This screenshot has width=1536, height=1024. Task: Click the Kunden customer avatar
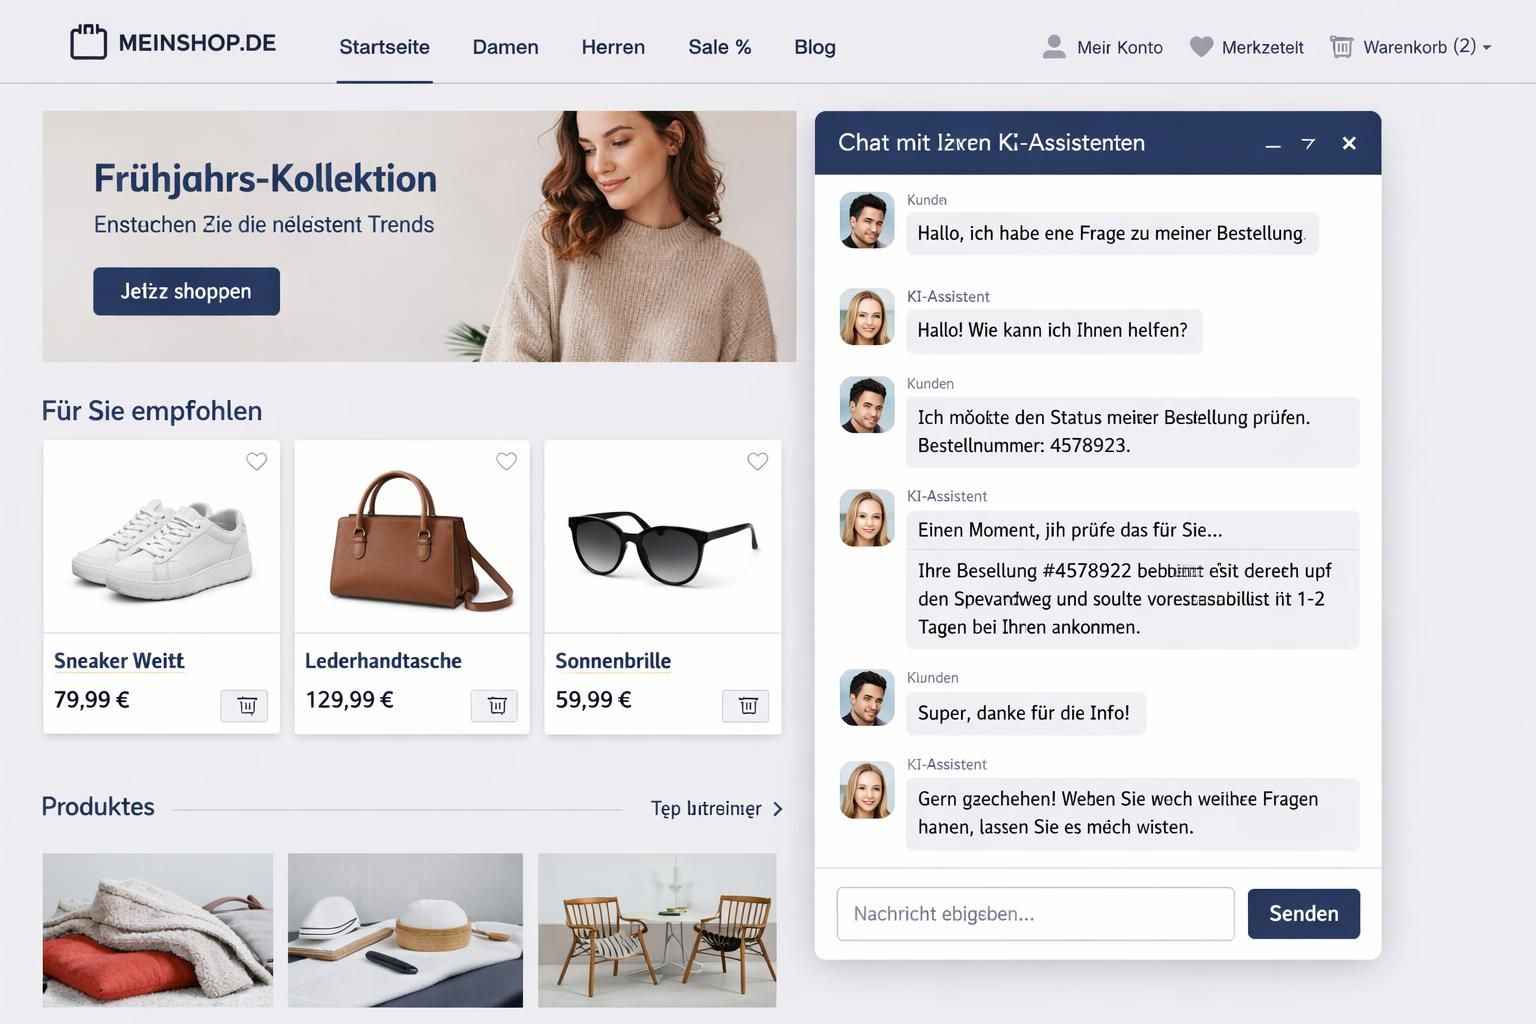click(x=866, y=220)
